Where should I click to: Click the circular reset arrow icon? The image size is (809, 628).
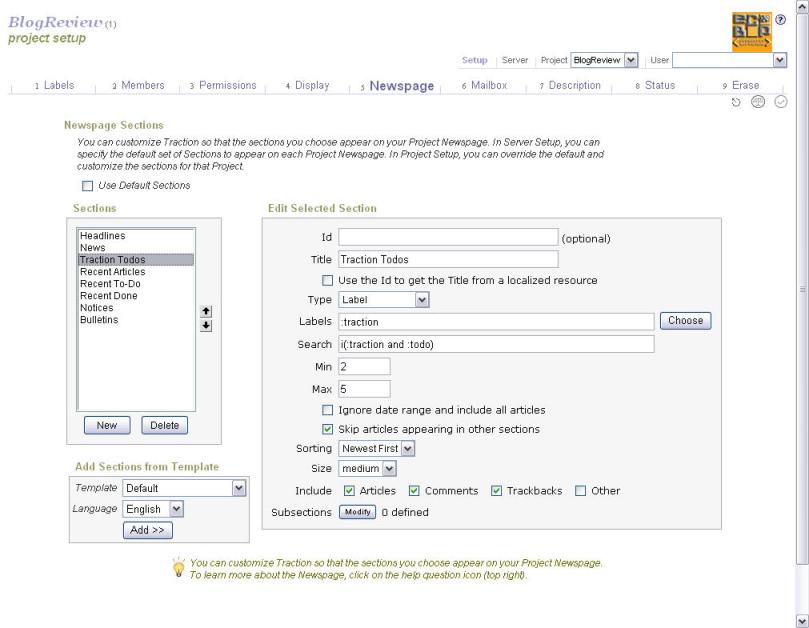tap(737, 103)
